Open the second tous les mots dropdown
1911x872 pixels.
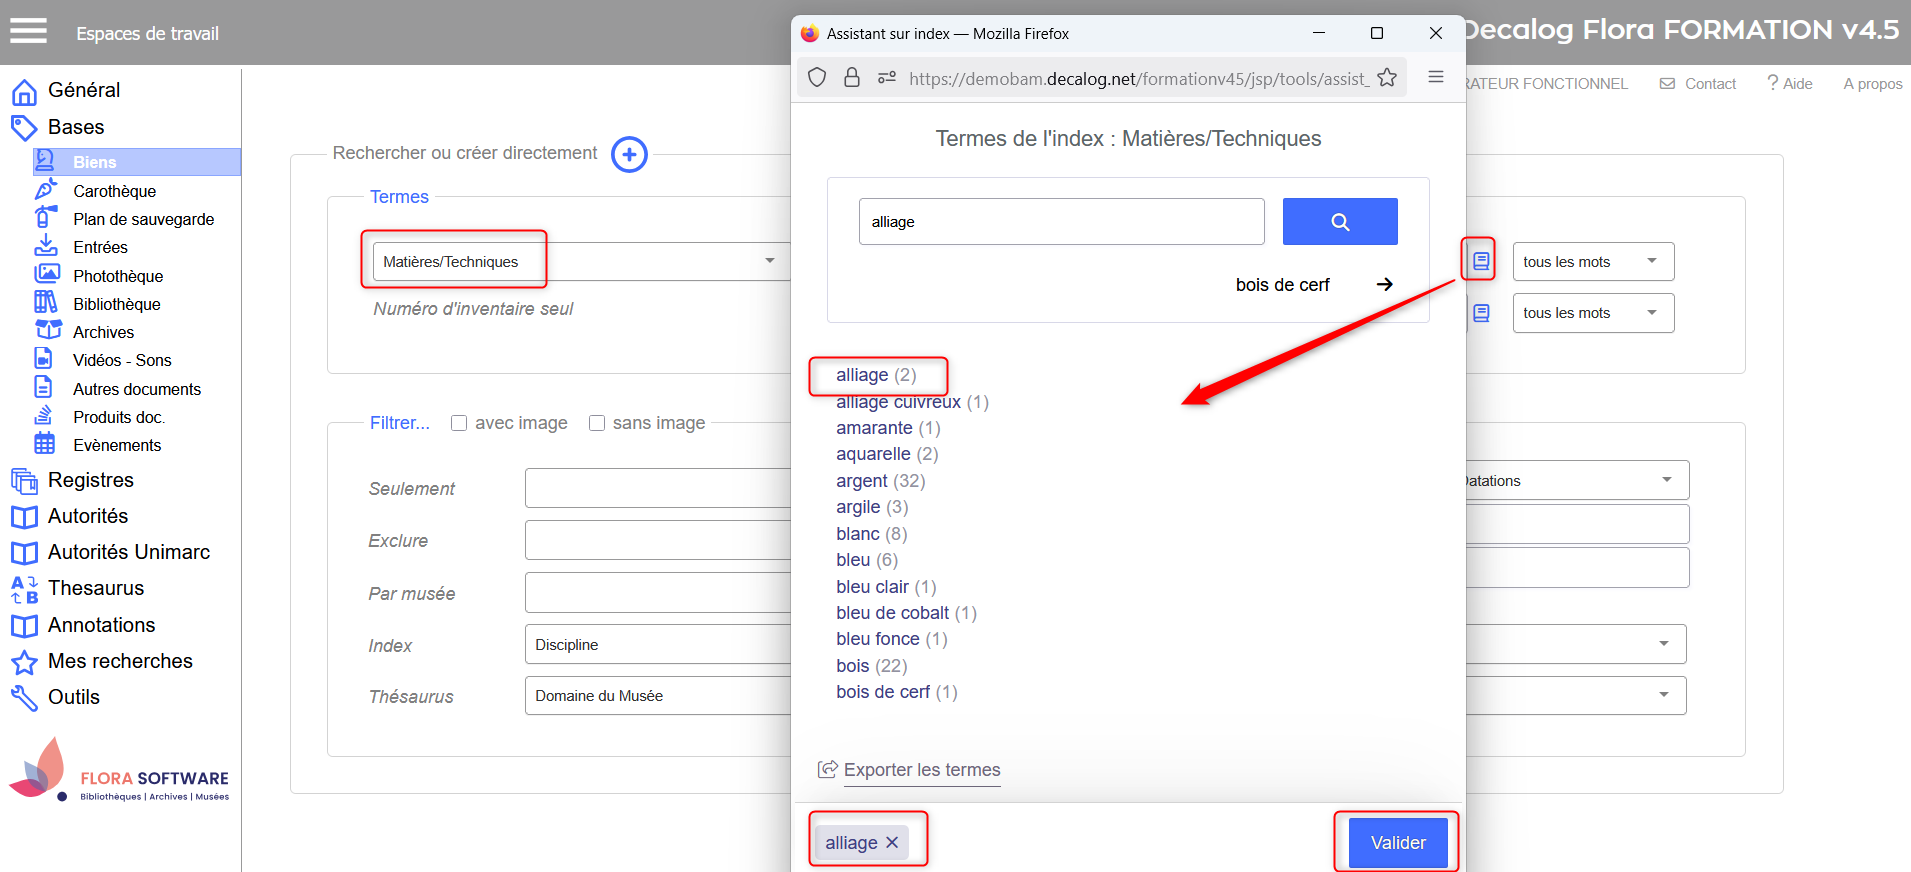tap(1592, 313)
